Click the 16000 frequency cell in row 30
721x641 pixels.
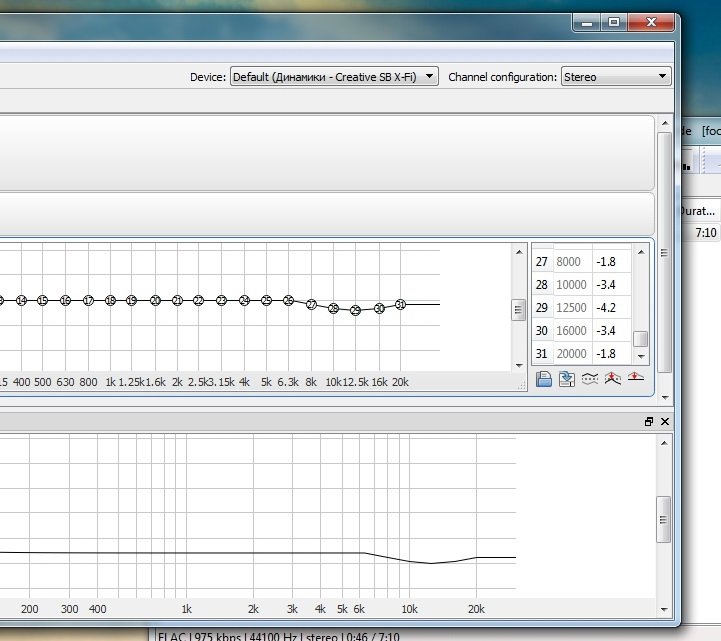click(x=572, y=331)
